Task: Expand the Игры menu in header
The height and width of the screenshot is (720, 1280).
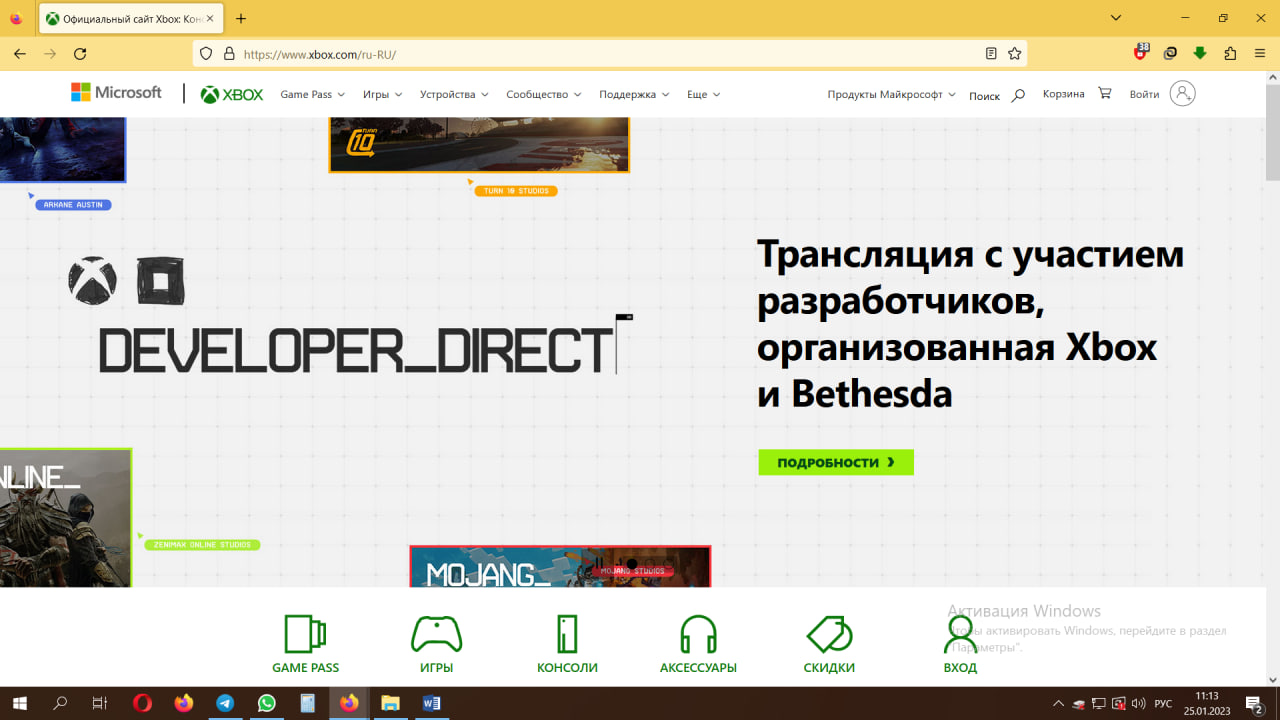Action: point(382,94)
